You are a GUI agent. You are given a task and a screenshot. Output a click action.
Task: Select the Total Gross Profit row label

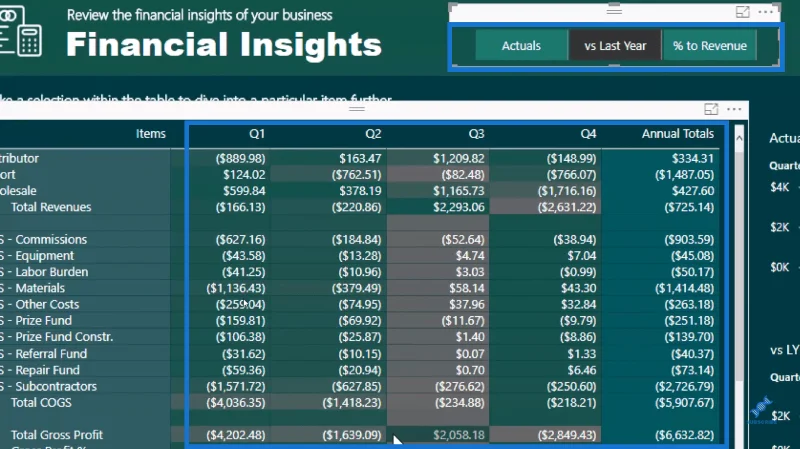click(x=57, y=435)
